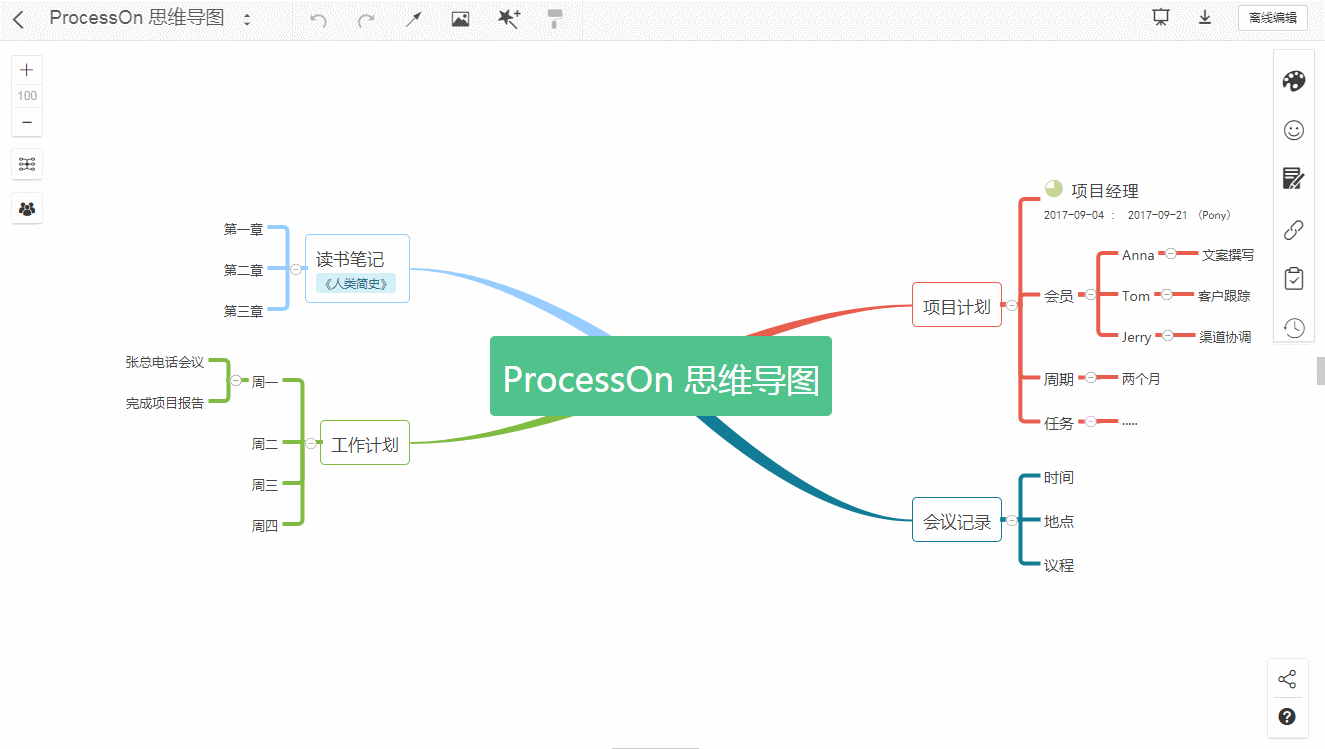1325x749 pixels.
Task: Collapse the 任务 branch
Action: click(x=1091, y=421)
